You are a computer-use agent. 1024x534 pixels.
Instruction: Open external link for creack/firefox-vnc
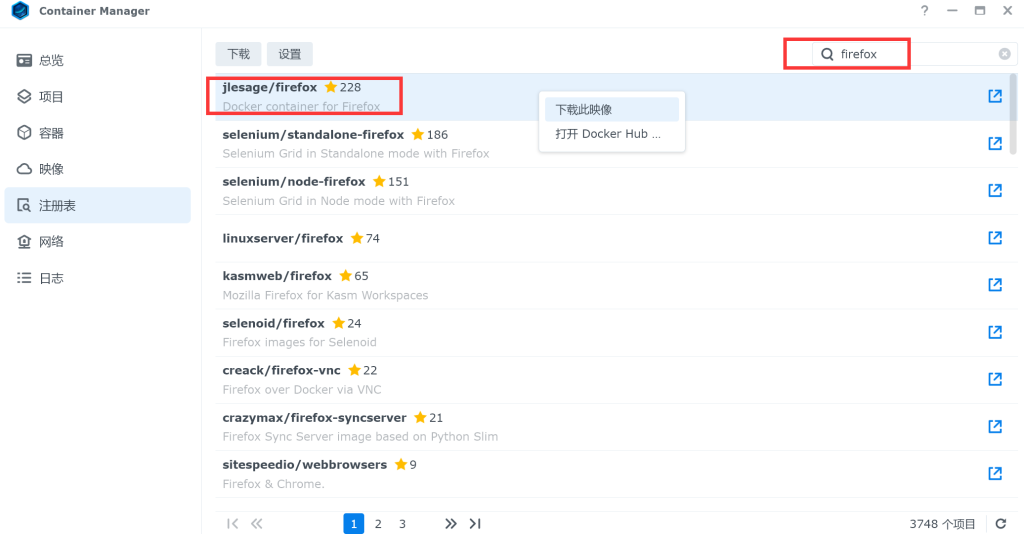pyautogui.click(x=995, y=379)
